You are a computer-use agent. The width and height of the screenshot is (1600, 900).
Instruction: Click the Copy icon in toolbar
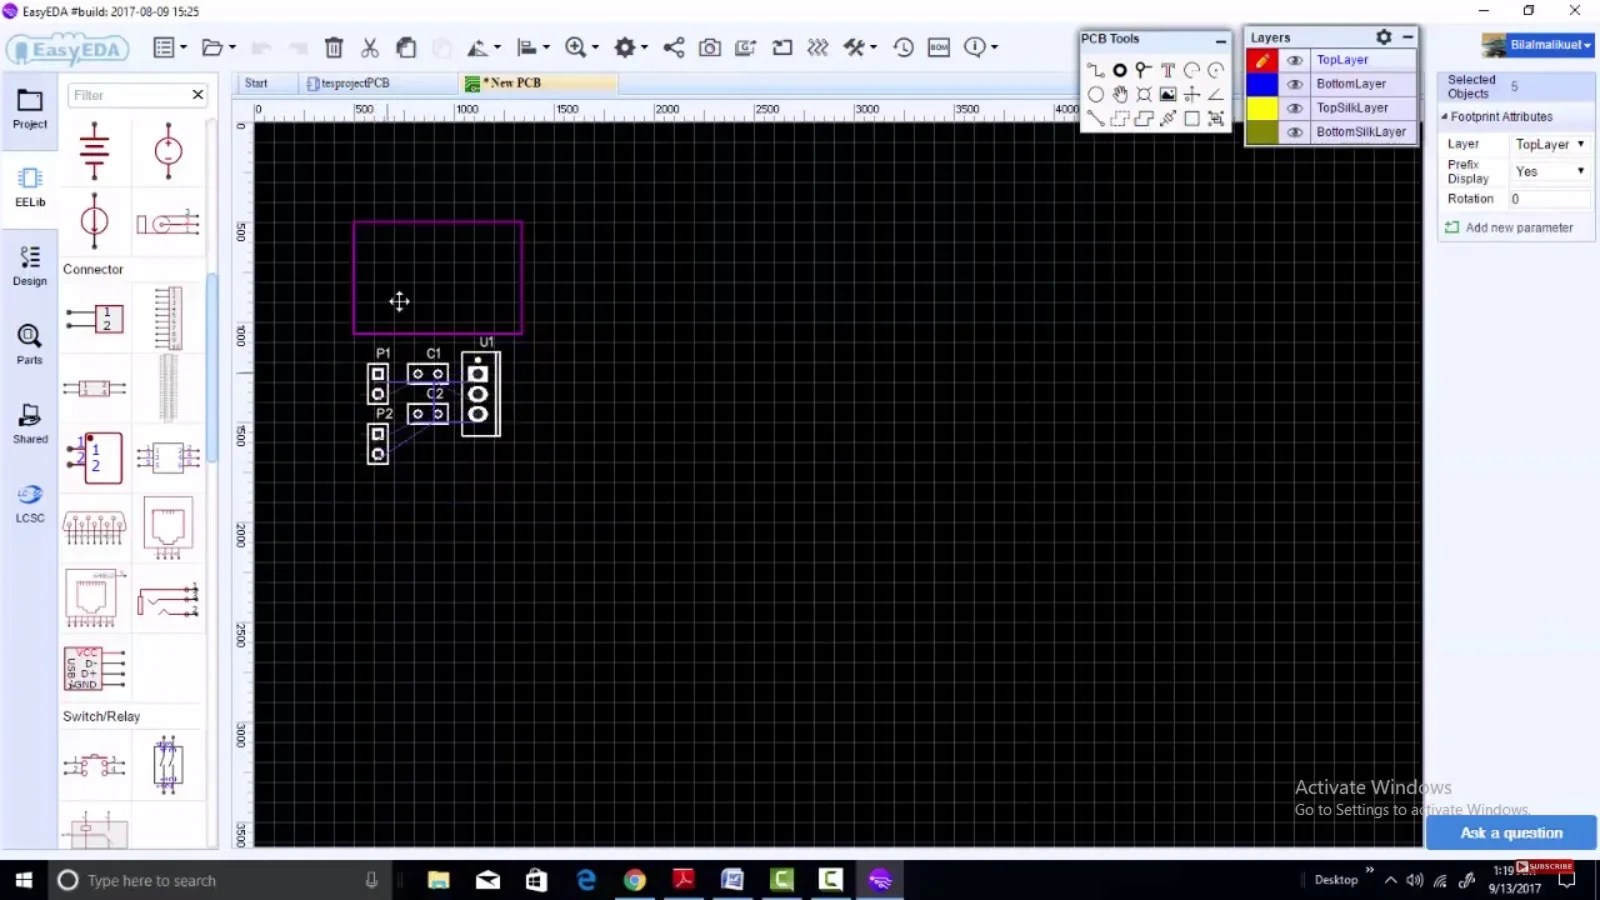[406, 47]
